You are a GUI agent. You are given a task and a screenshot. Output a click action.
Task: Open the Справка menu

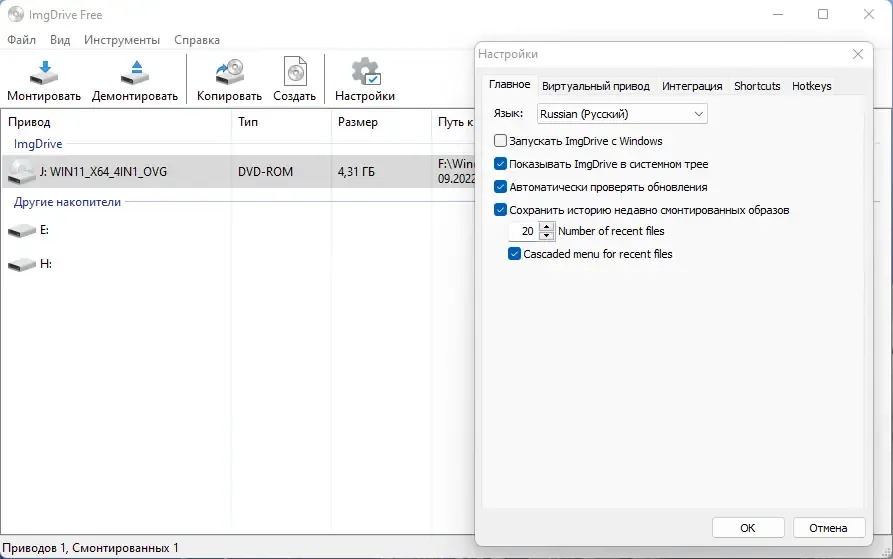197,40
